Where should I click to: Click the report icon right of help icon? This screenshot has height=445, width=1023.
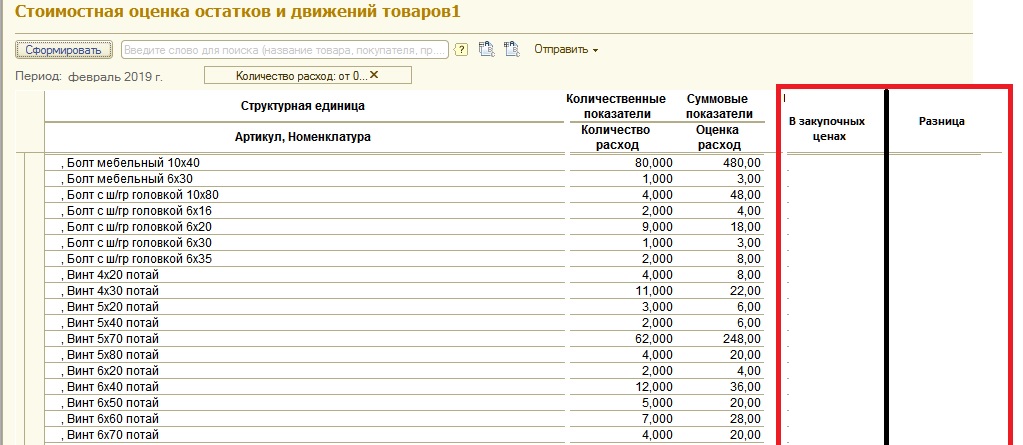point(487,49)
